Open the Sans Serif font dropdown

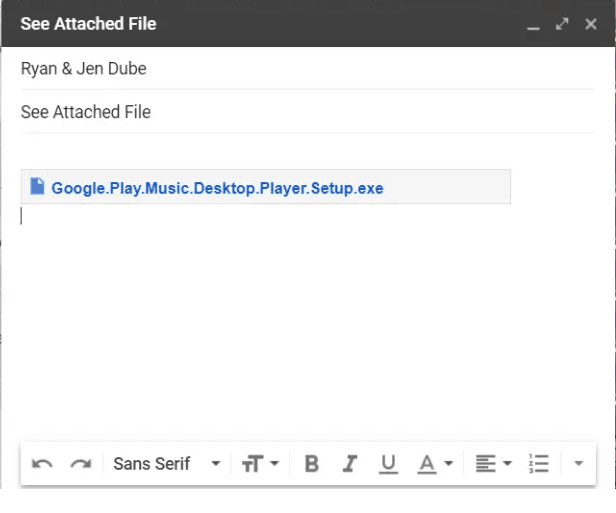coord(167,464)
